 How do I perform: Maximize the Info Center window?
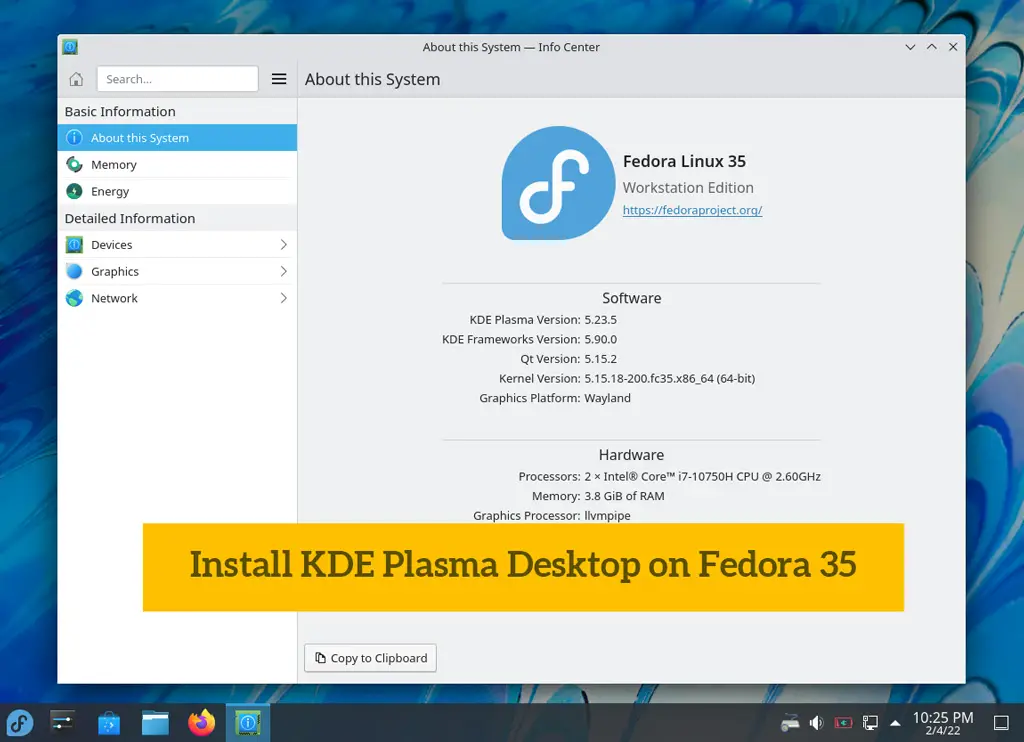pos(932,47)
